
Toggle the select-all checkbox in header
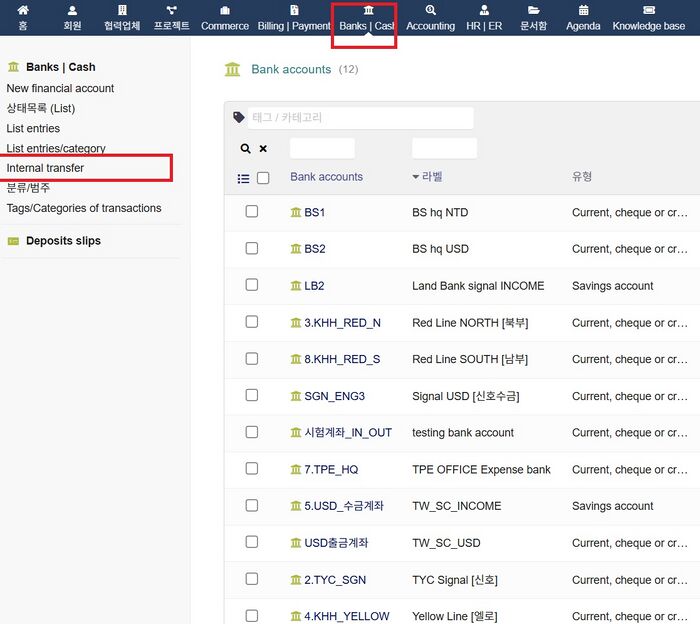(263, 178)
